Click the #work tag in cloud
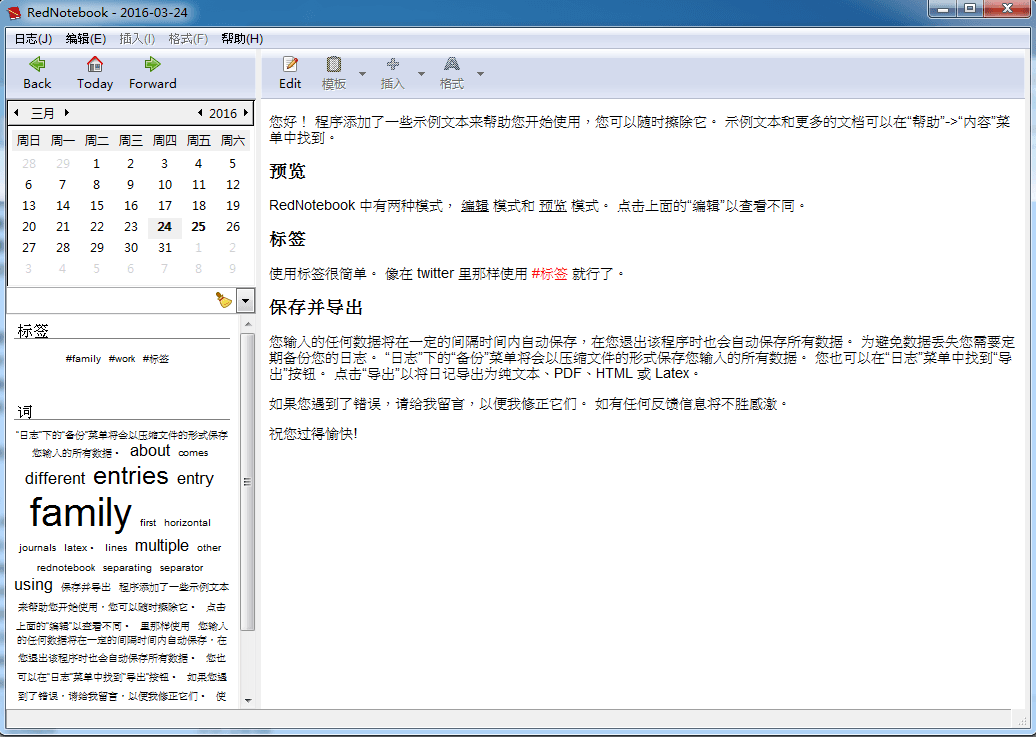Image resolution: width=1036 pixels, height=737 pixels. pos(122,359)
